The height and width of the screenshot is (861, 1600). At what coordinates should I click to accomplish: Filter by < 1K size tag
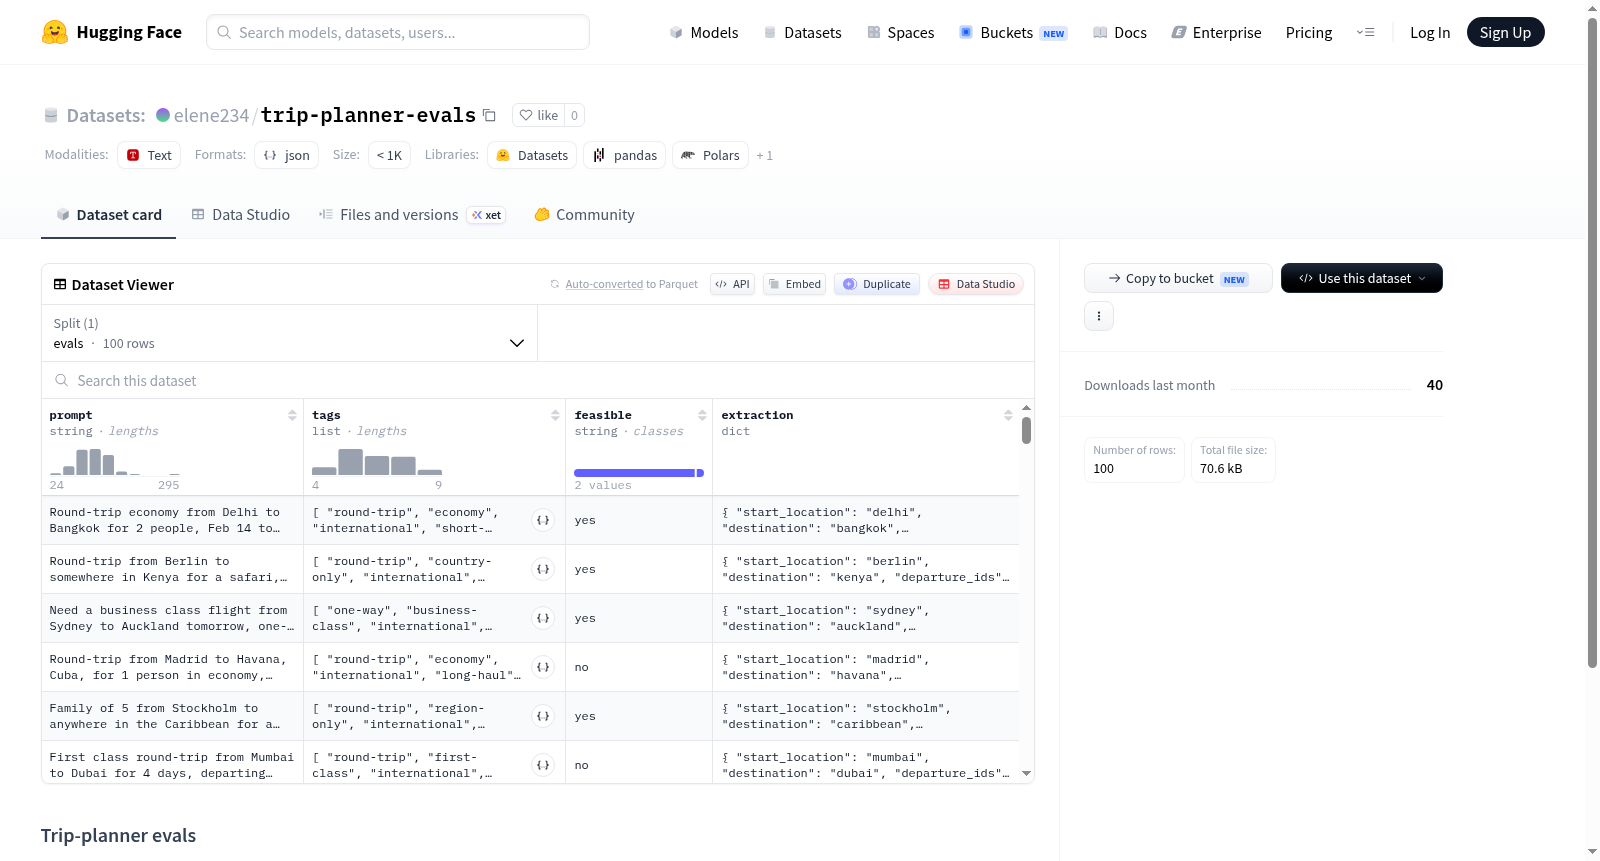tap(389, 155)
